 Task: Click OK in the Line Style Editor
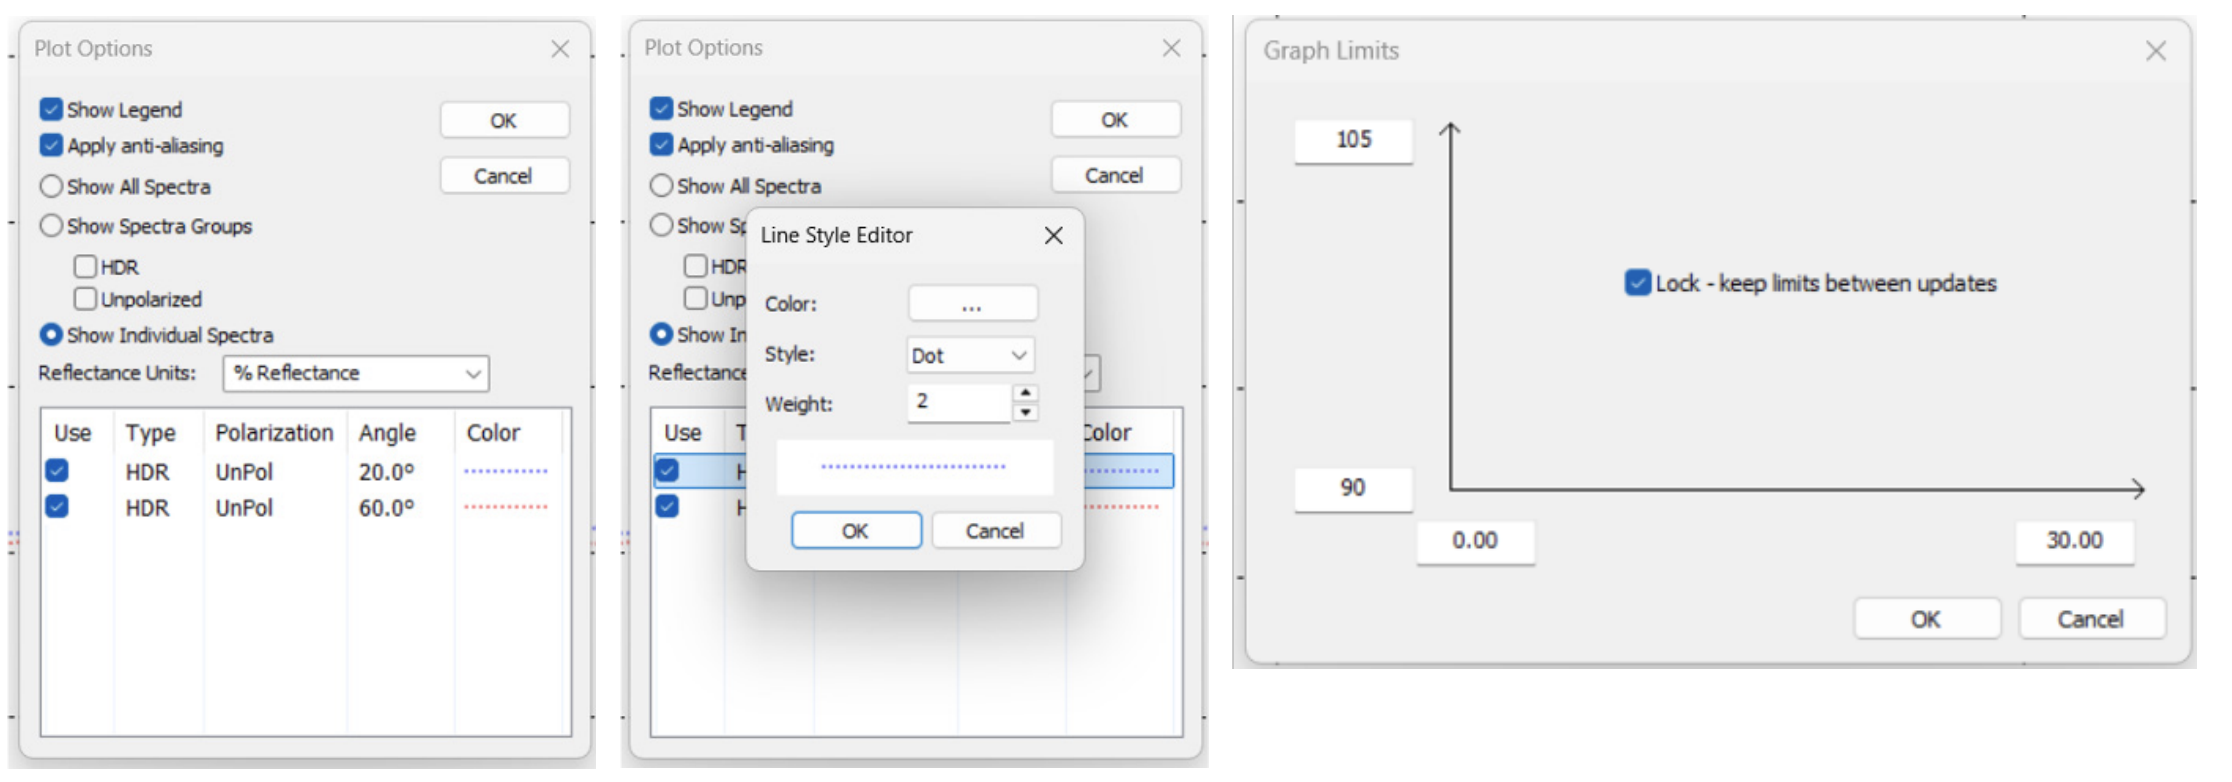[x=855, y=531]
